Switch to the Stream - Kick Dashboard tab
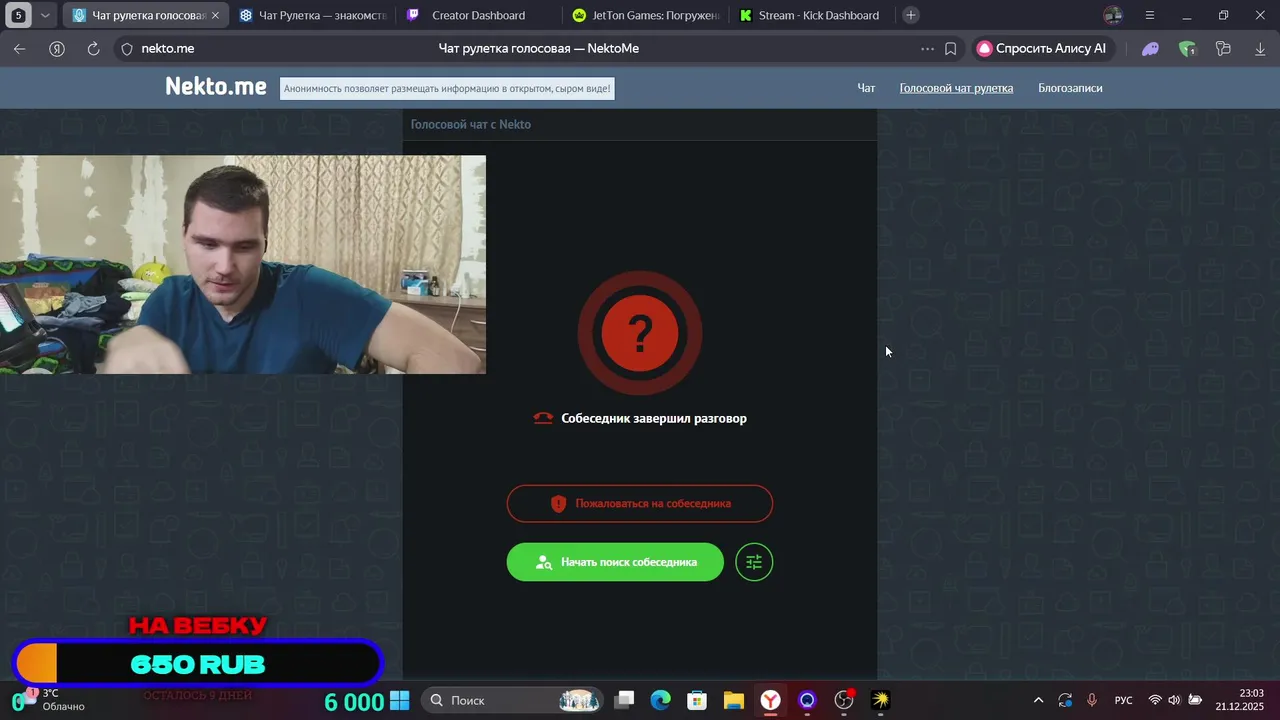The width and height of the screenshot is (1280, 720). tap(812, 15)
